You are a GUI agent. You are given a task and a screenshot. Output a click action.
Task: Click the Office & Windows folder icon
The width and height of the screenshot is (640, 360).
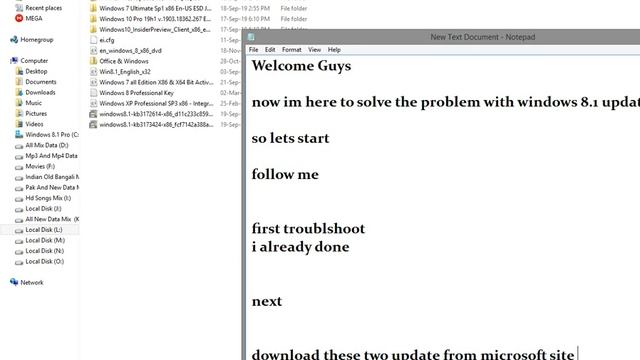pos(93,61)
